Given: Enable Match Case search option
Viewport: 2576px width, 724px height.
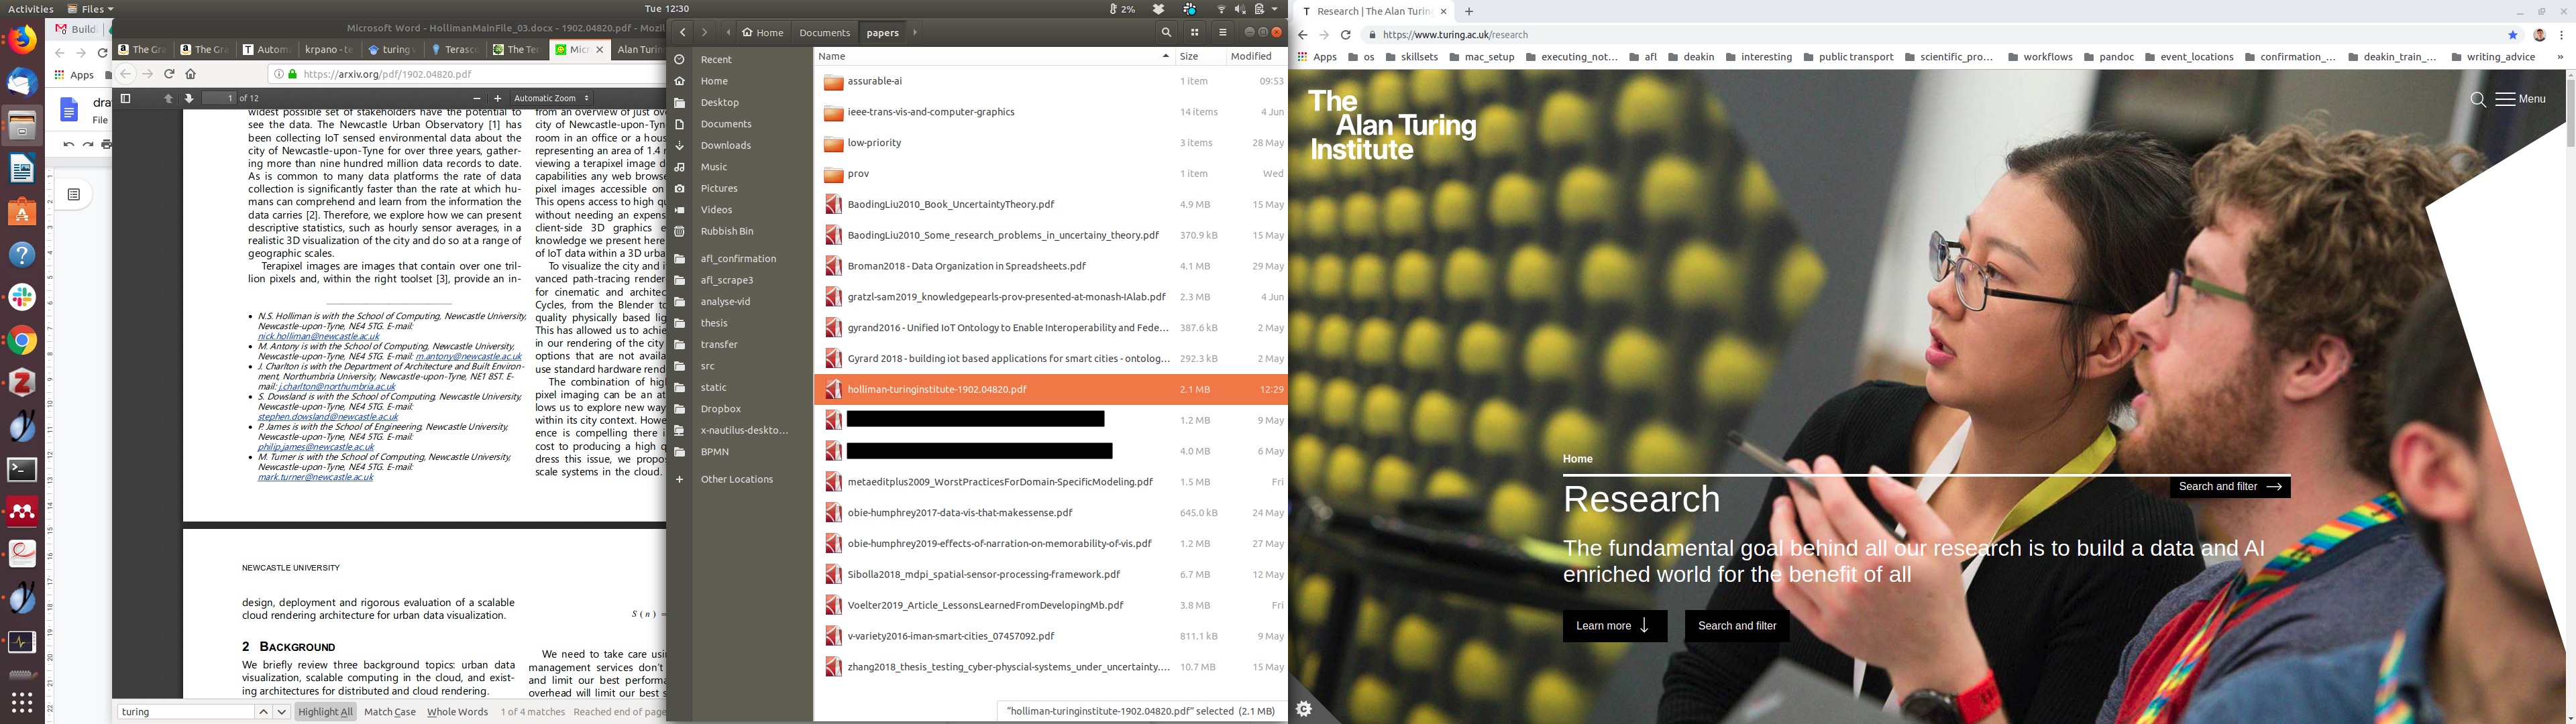Looking at the screenshot, I should pos(390,712).
